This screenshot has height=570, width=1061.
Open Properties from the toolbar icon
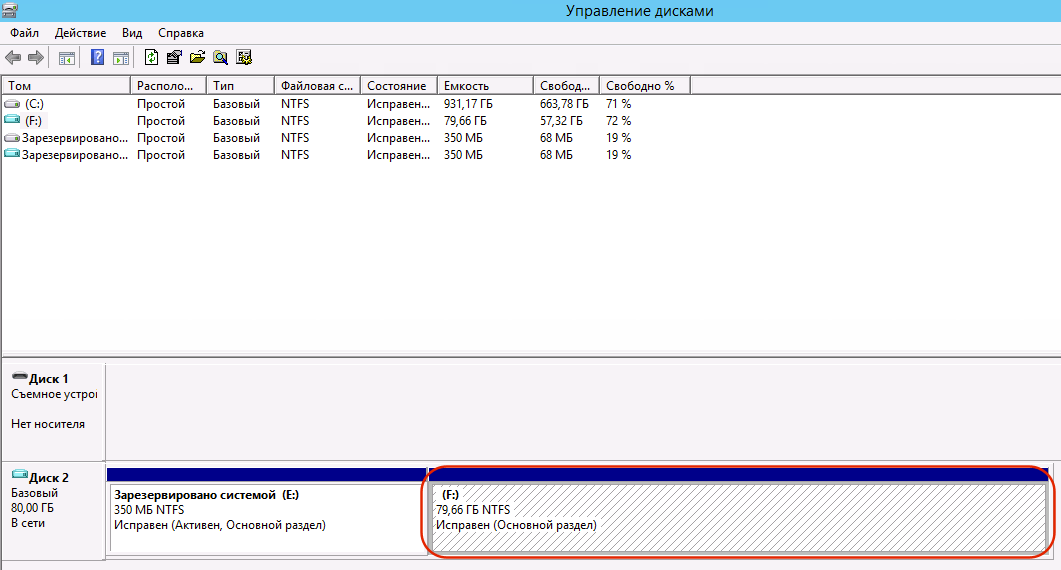(174, 57)
